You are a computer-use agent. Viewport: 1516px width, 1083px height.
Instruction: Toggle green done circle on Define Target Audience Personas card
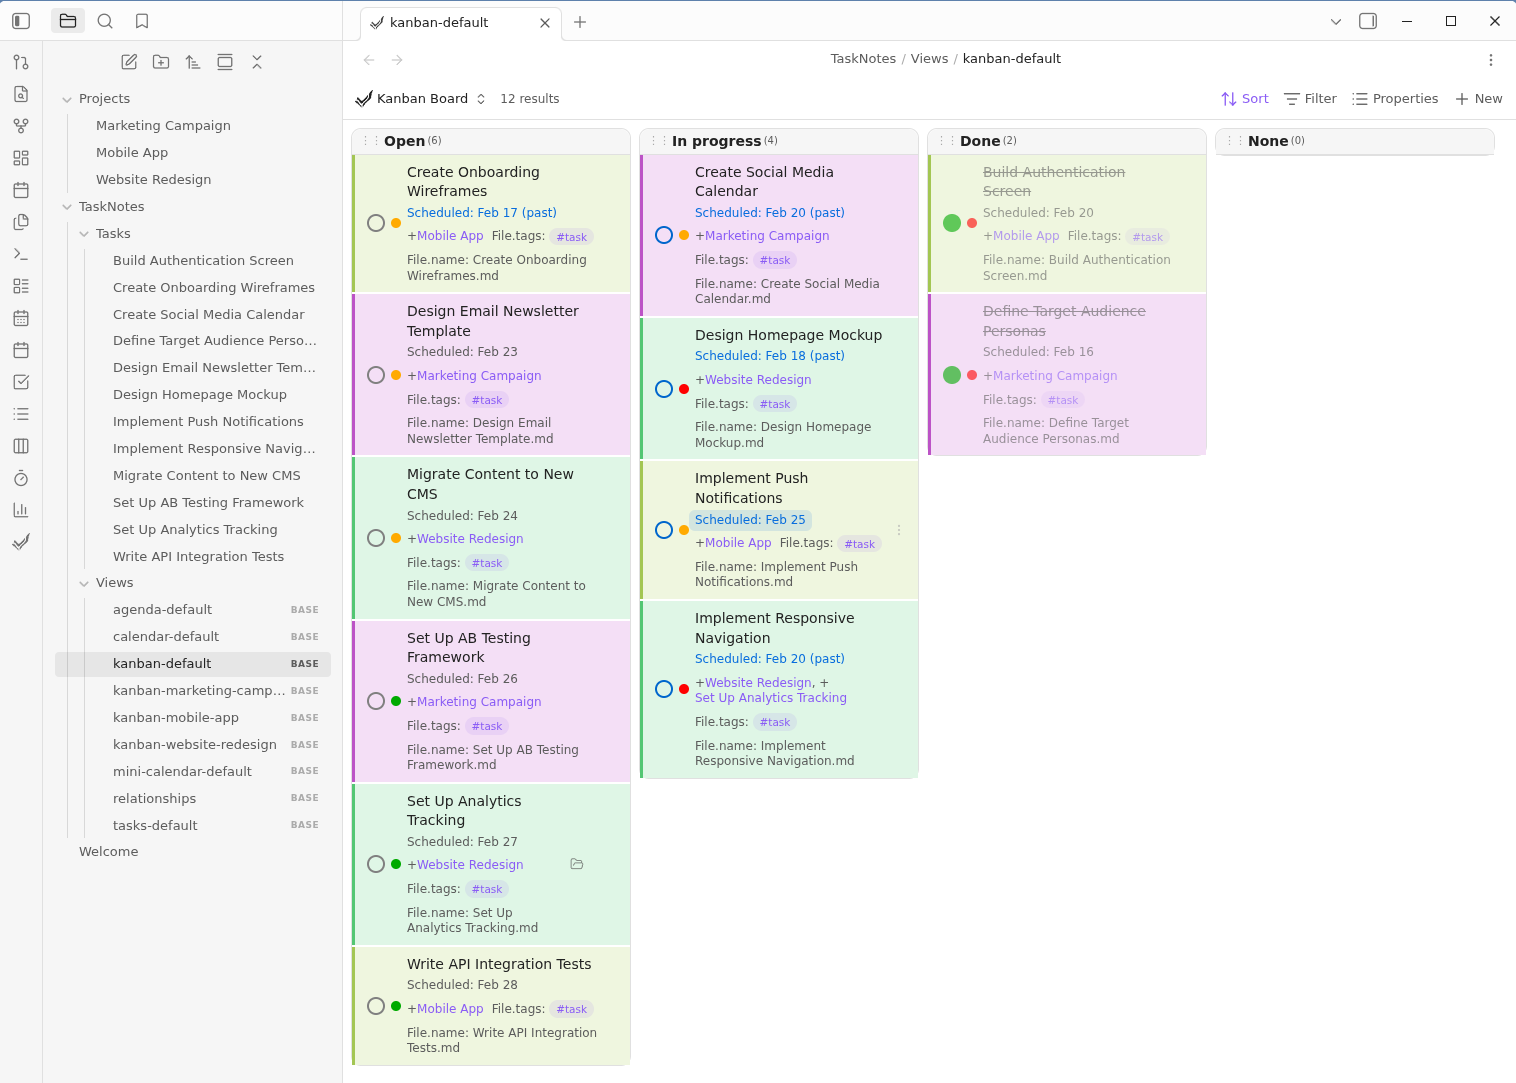952,375
